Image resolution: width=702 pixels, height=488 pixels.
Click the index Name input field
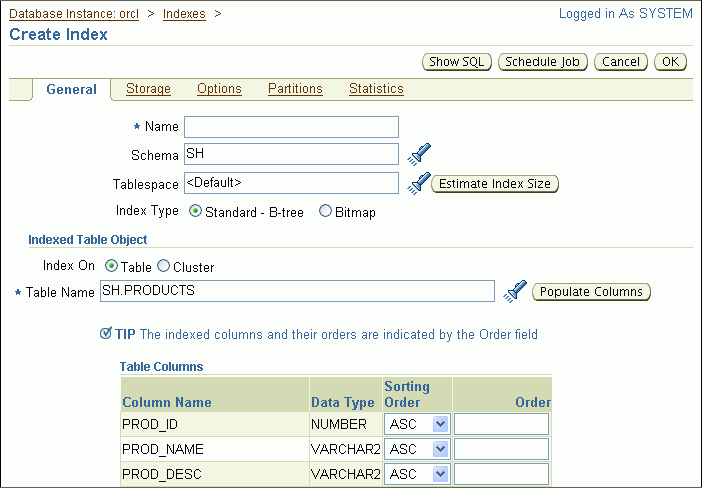[x=291, y=127]
